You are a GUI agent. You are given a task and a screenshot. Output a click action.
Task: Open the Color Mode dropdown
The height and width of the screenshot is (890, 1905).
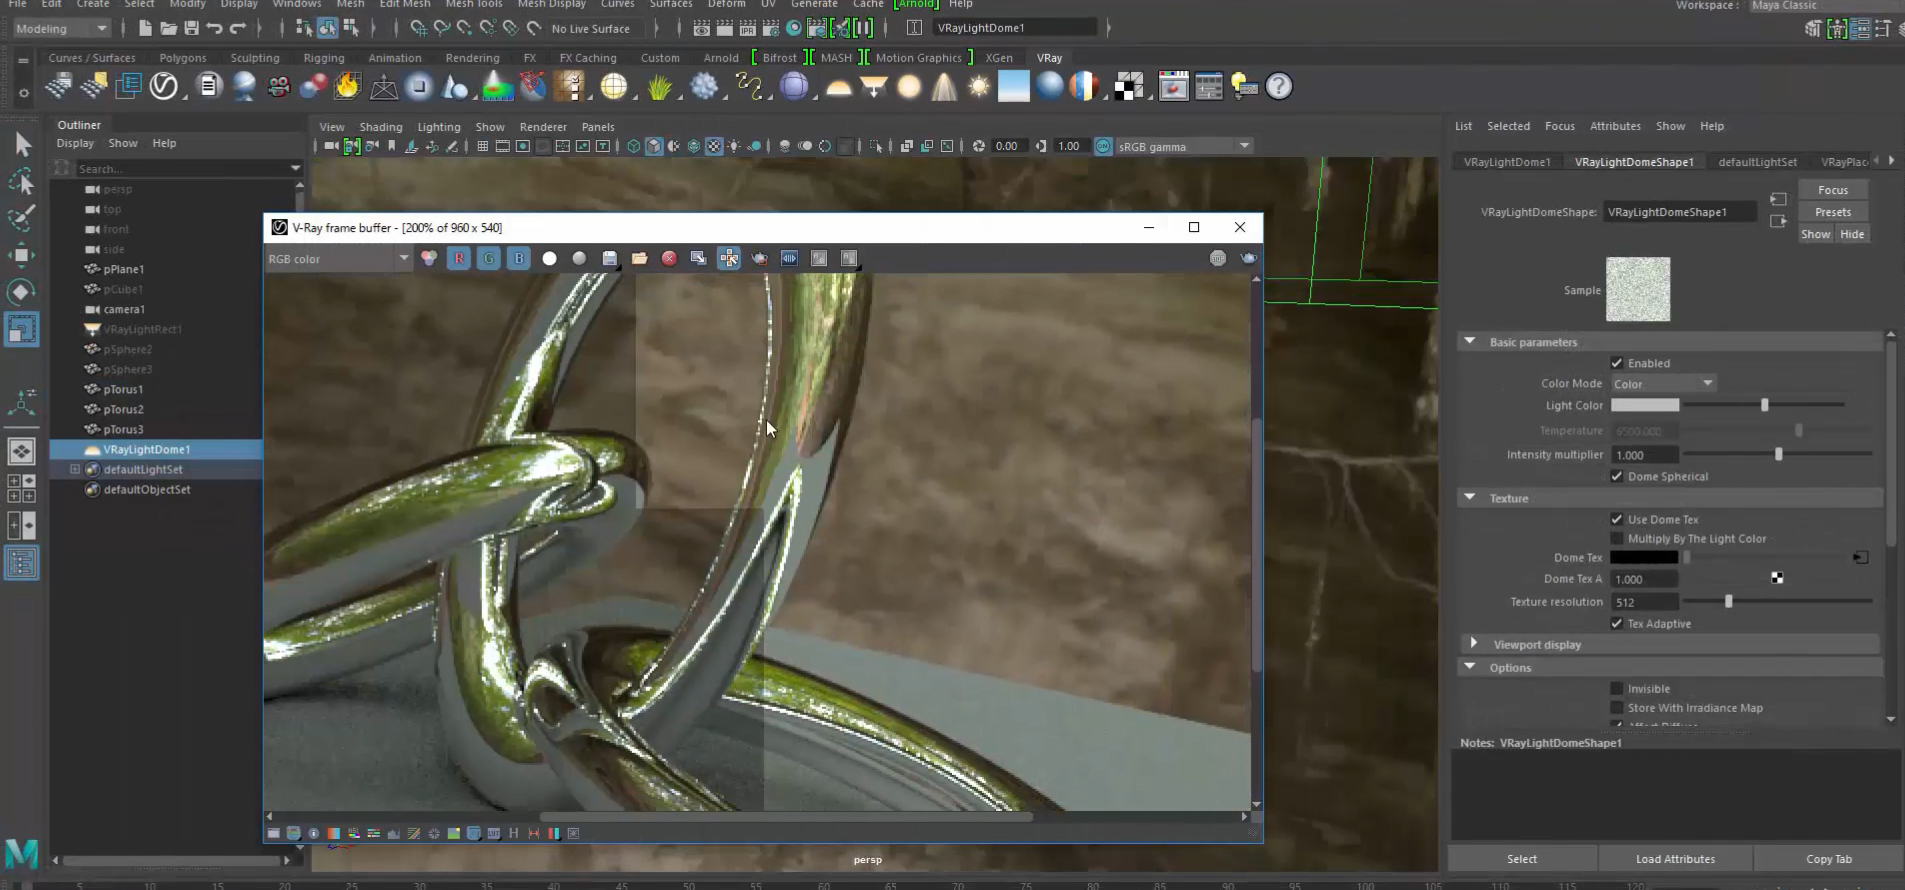(x=1663, y=384)
